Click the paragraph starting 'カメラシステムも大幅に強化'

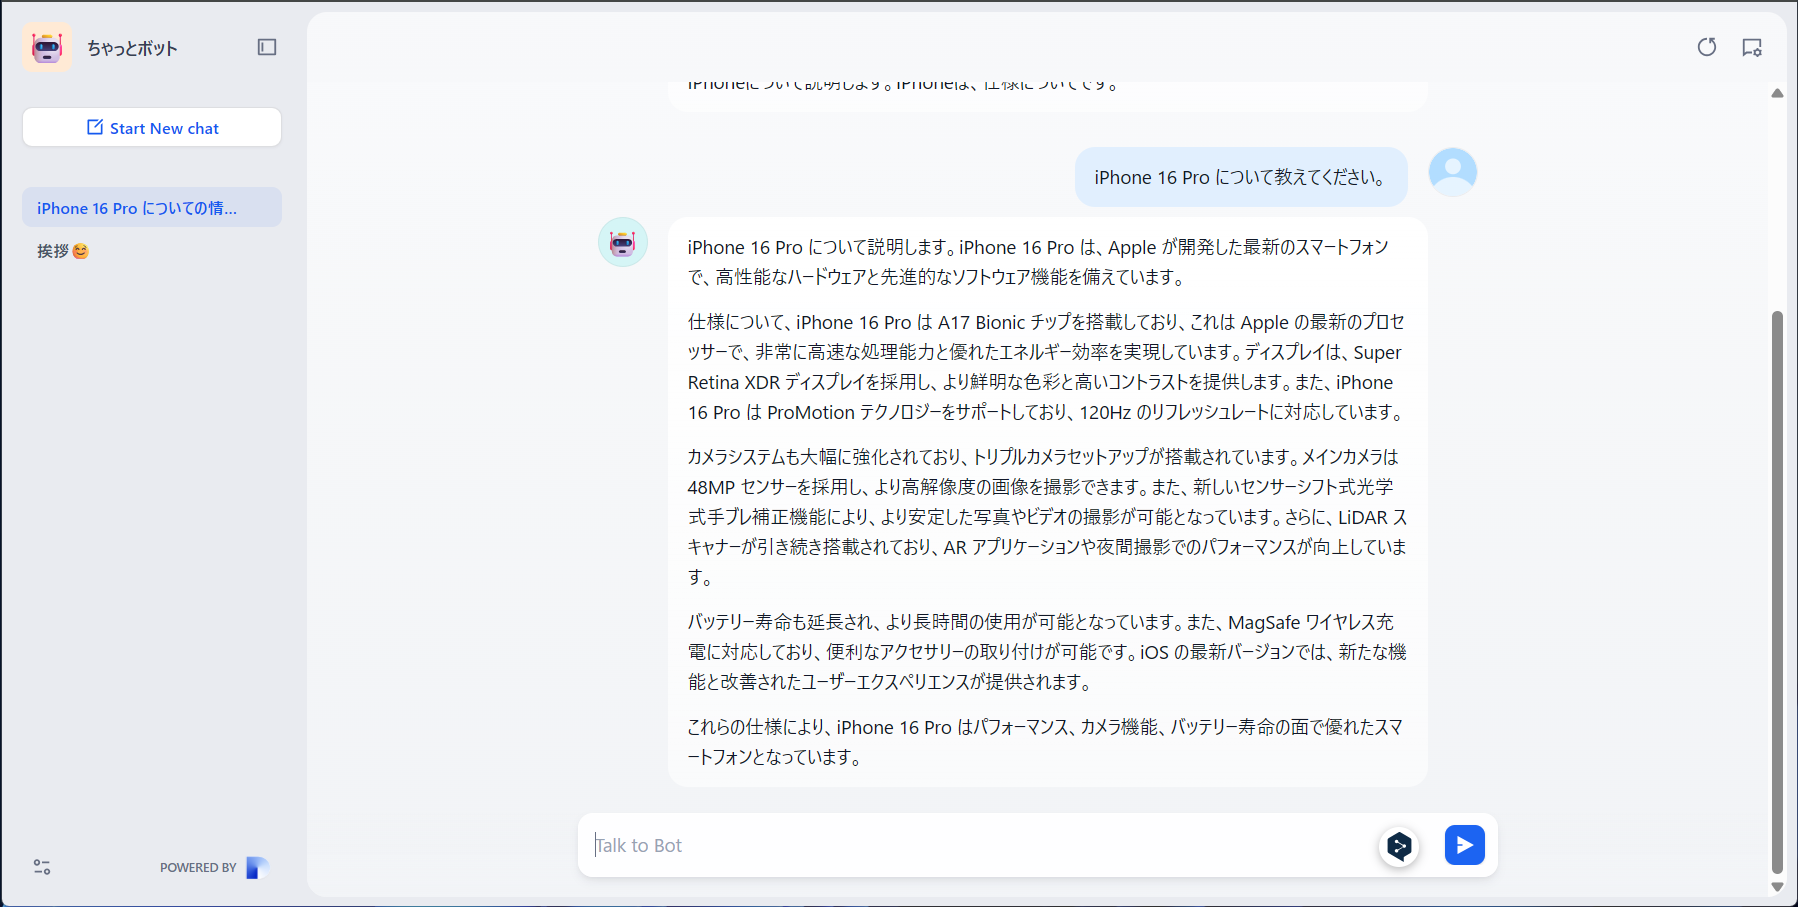(x=1047, y=517)
